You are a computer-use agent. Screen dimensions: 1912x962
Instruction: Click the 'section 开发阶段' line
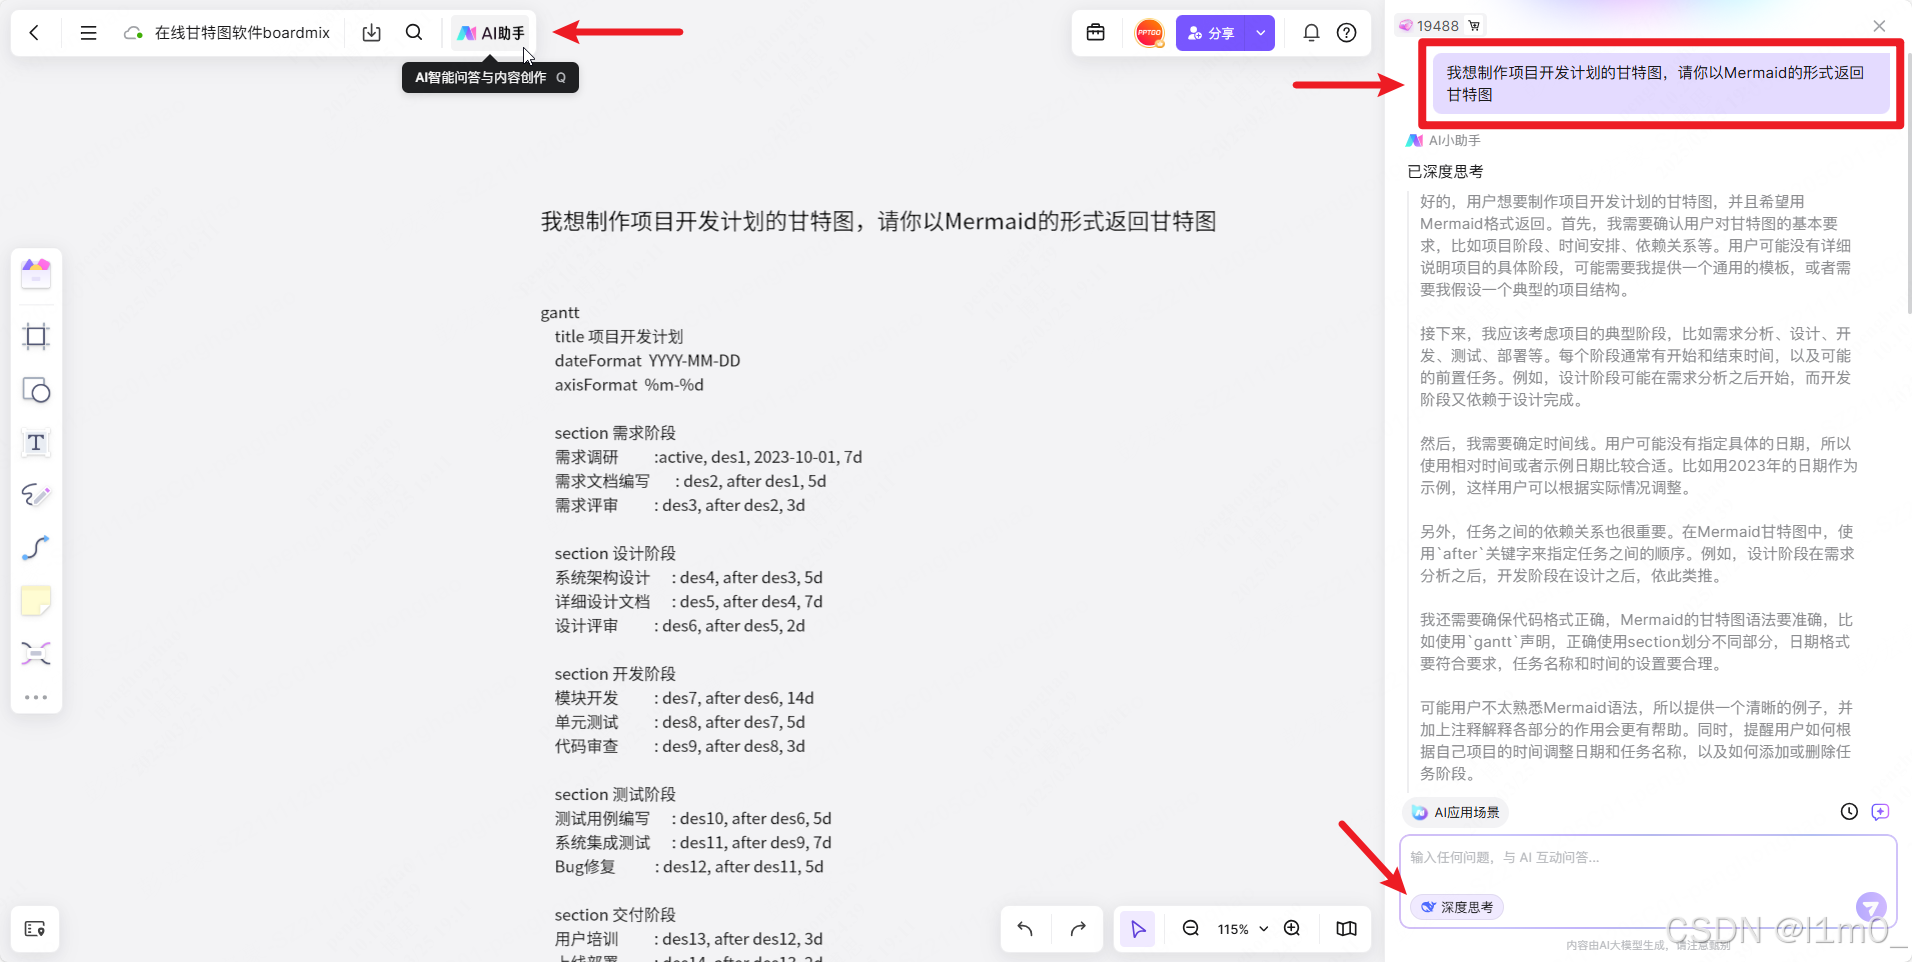pyautogui.click(x=615, y=674)
